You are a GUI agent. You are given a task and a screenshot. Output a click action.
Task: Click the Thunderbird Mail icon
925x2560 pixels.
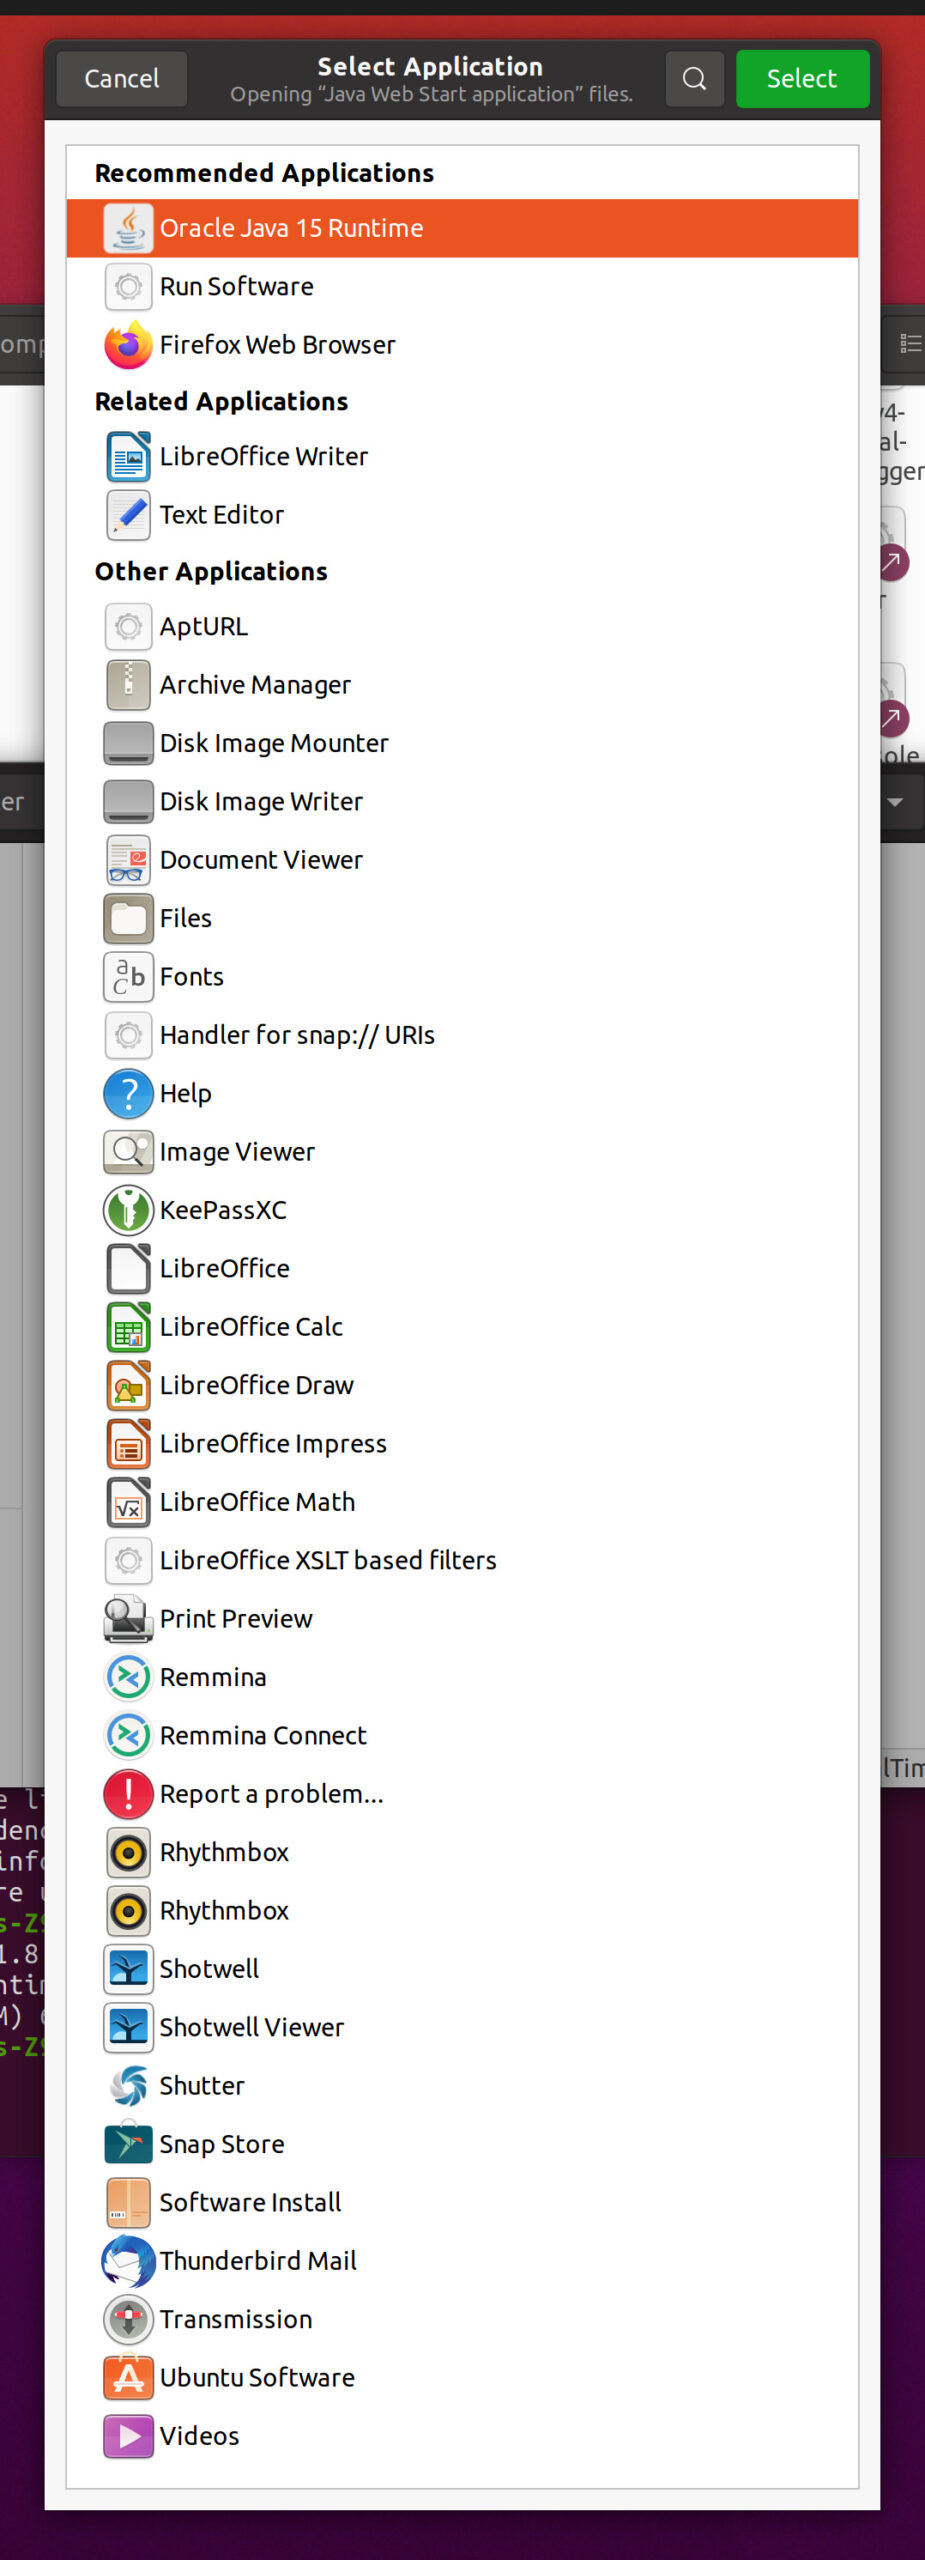(128, 2260)
